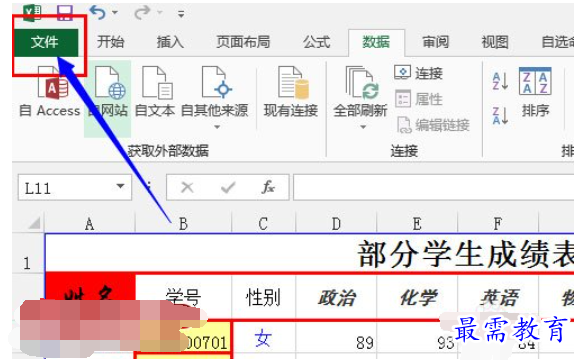Sort ascending with the A-Z icon
Screen dimensions: 576x361
pos(500,81)
